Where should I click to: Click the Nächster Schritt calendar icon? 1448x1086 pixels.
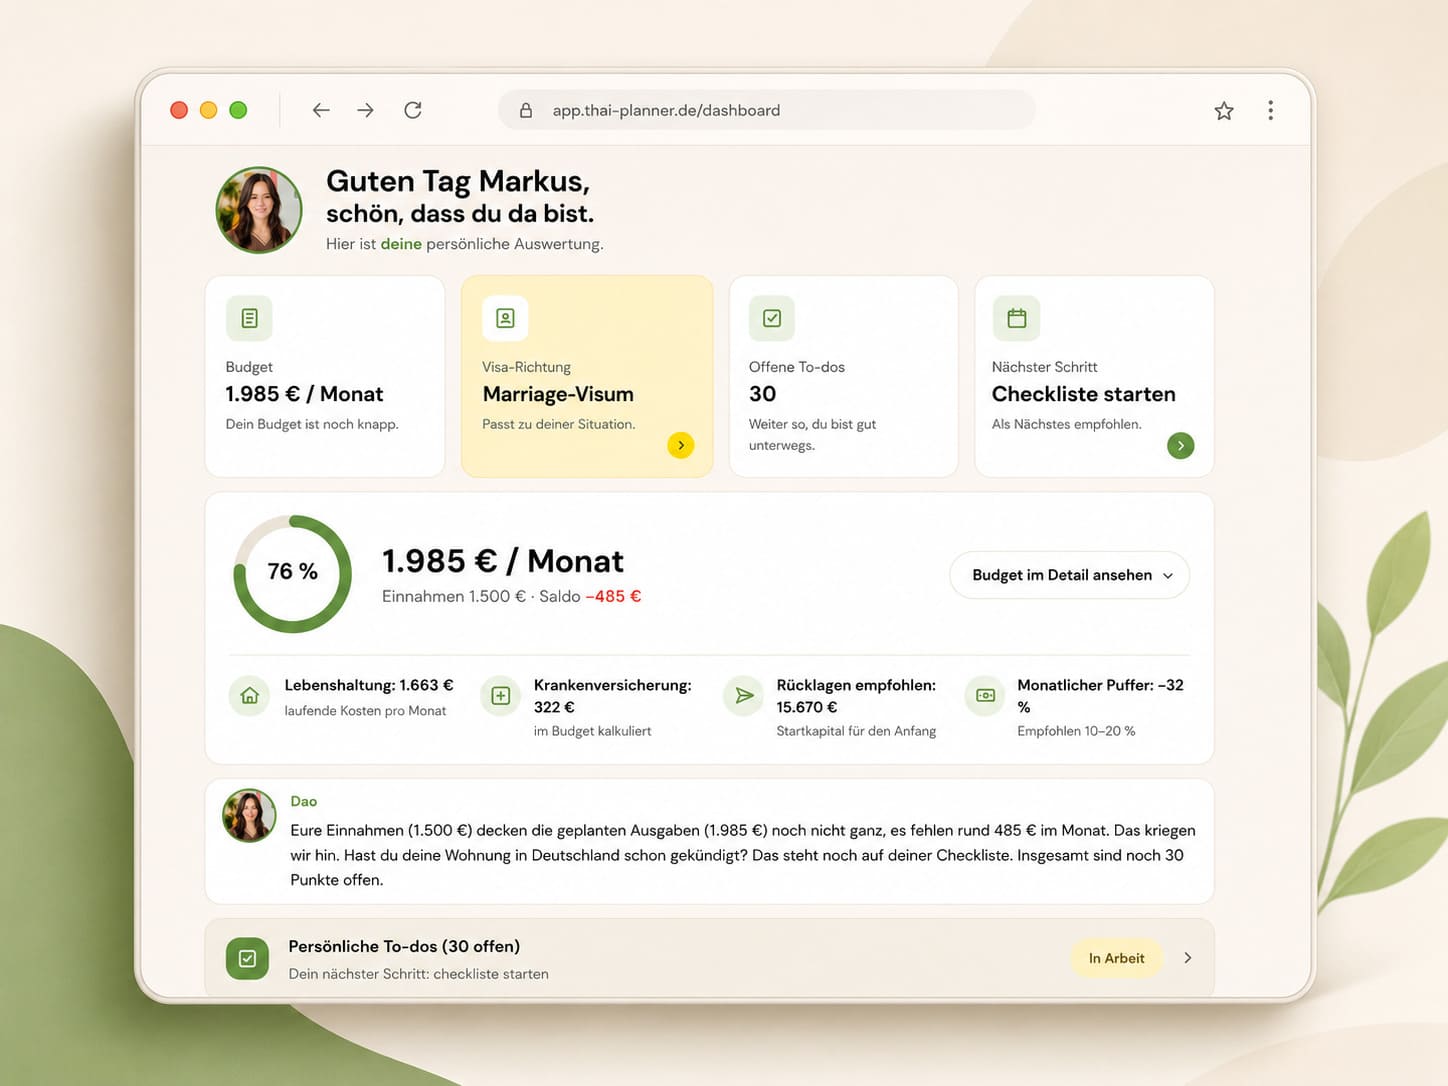pos(1016,318)
